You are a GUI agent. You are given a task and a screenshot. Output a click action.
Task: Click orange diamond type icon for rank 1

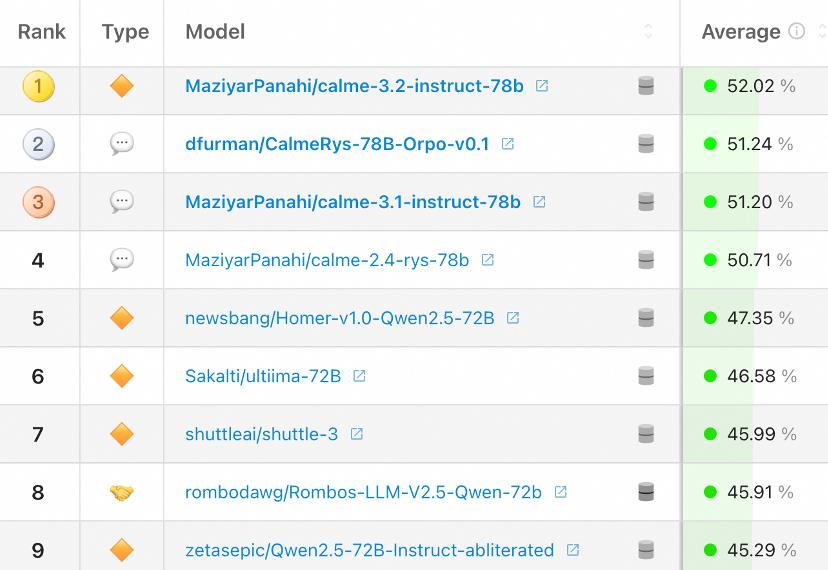coord(121,86)
